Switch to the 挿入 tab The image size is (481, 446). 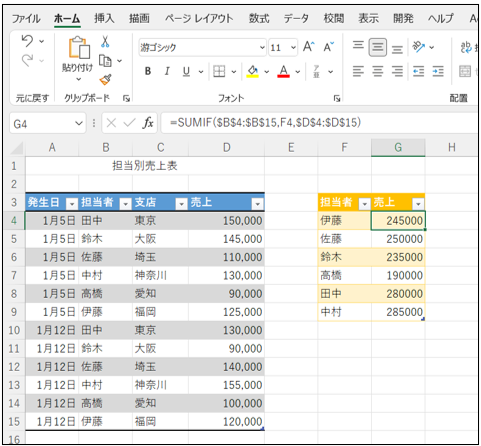coord(104,18)
